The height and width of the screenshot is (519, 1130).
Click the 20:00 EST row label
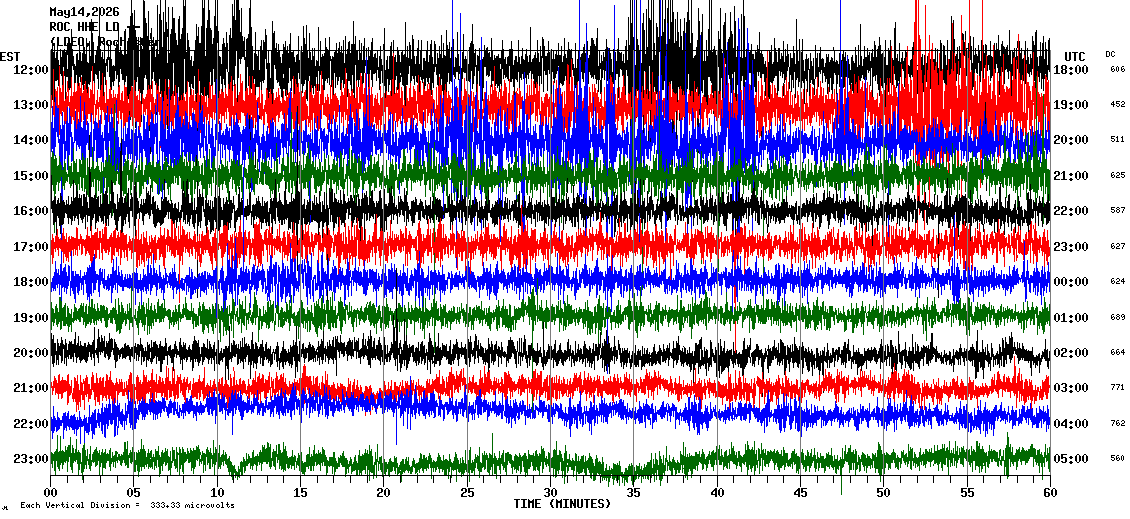[x=30, y=352]
